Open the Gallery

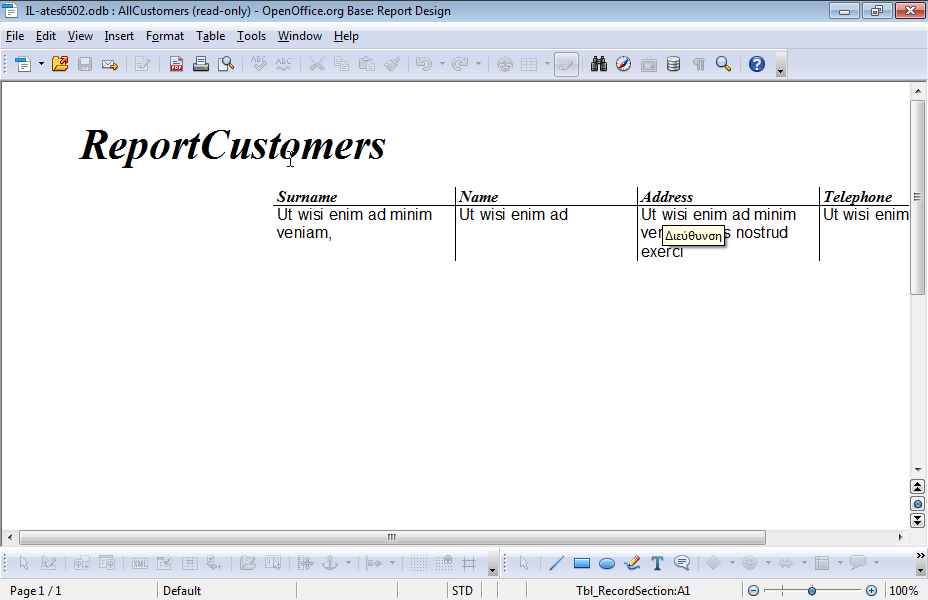pos(649,64)
